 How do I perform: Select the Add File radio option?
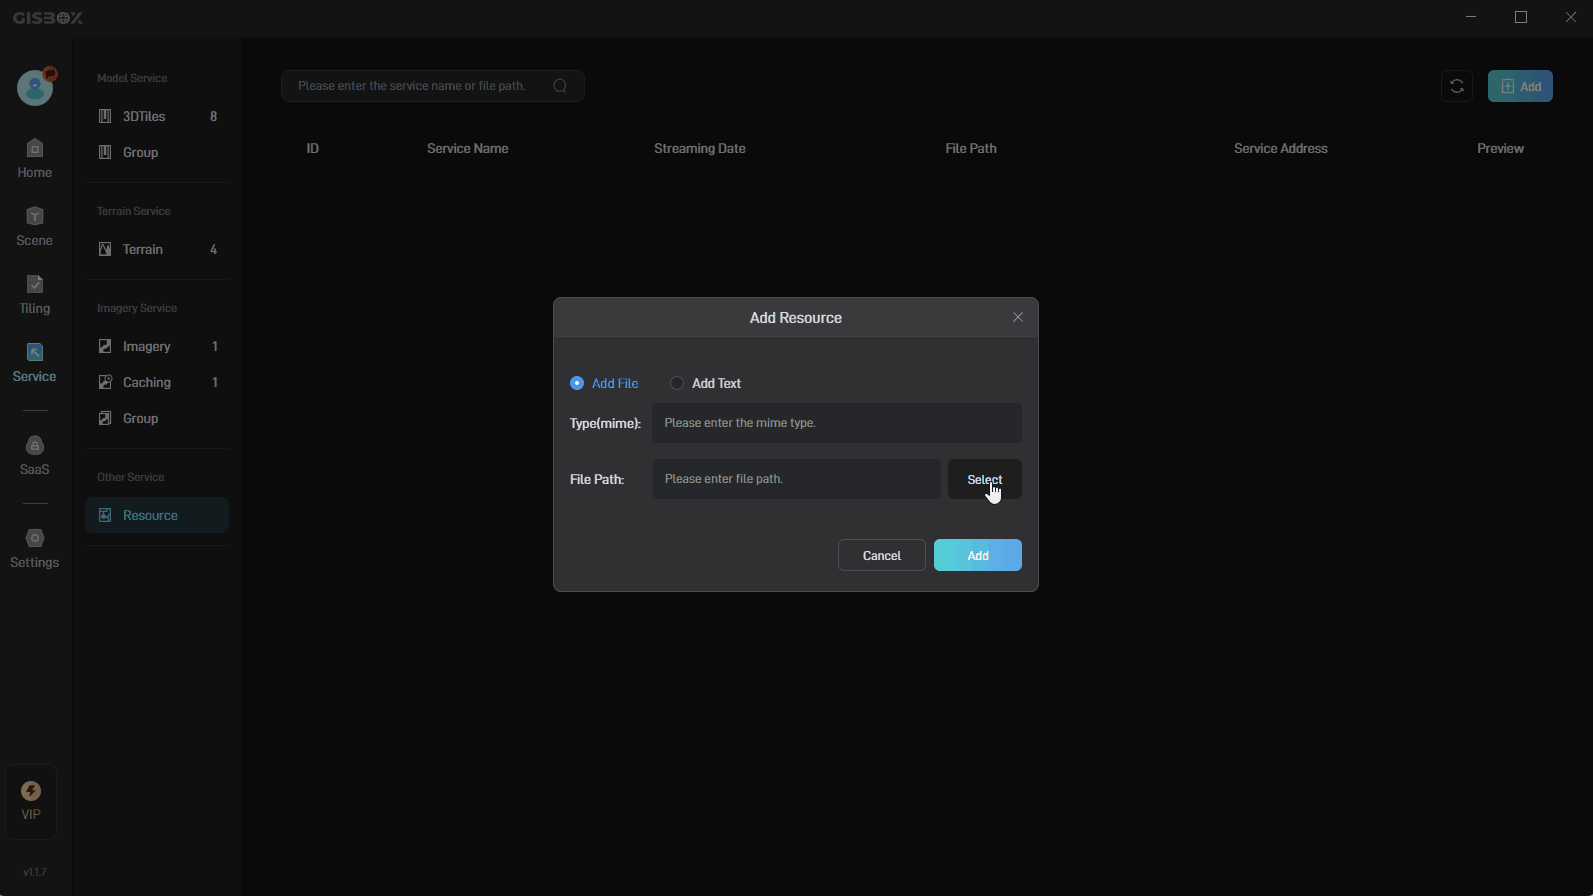577,383
